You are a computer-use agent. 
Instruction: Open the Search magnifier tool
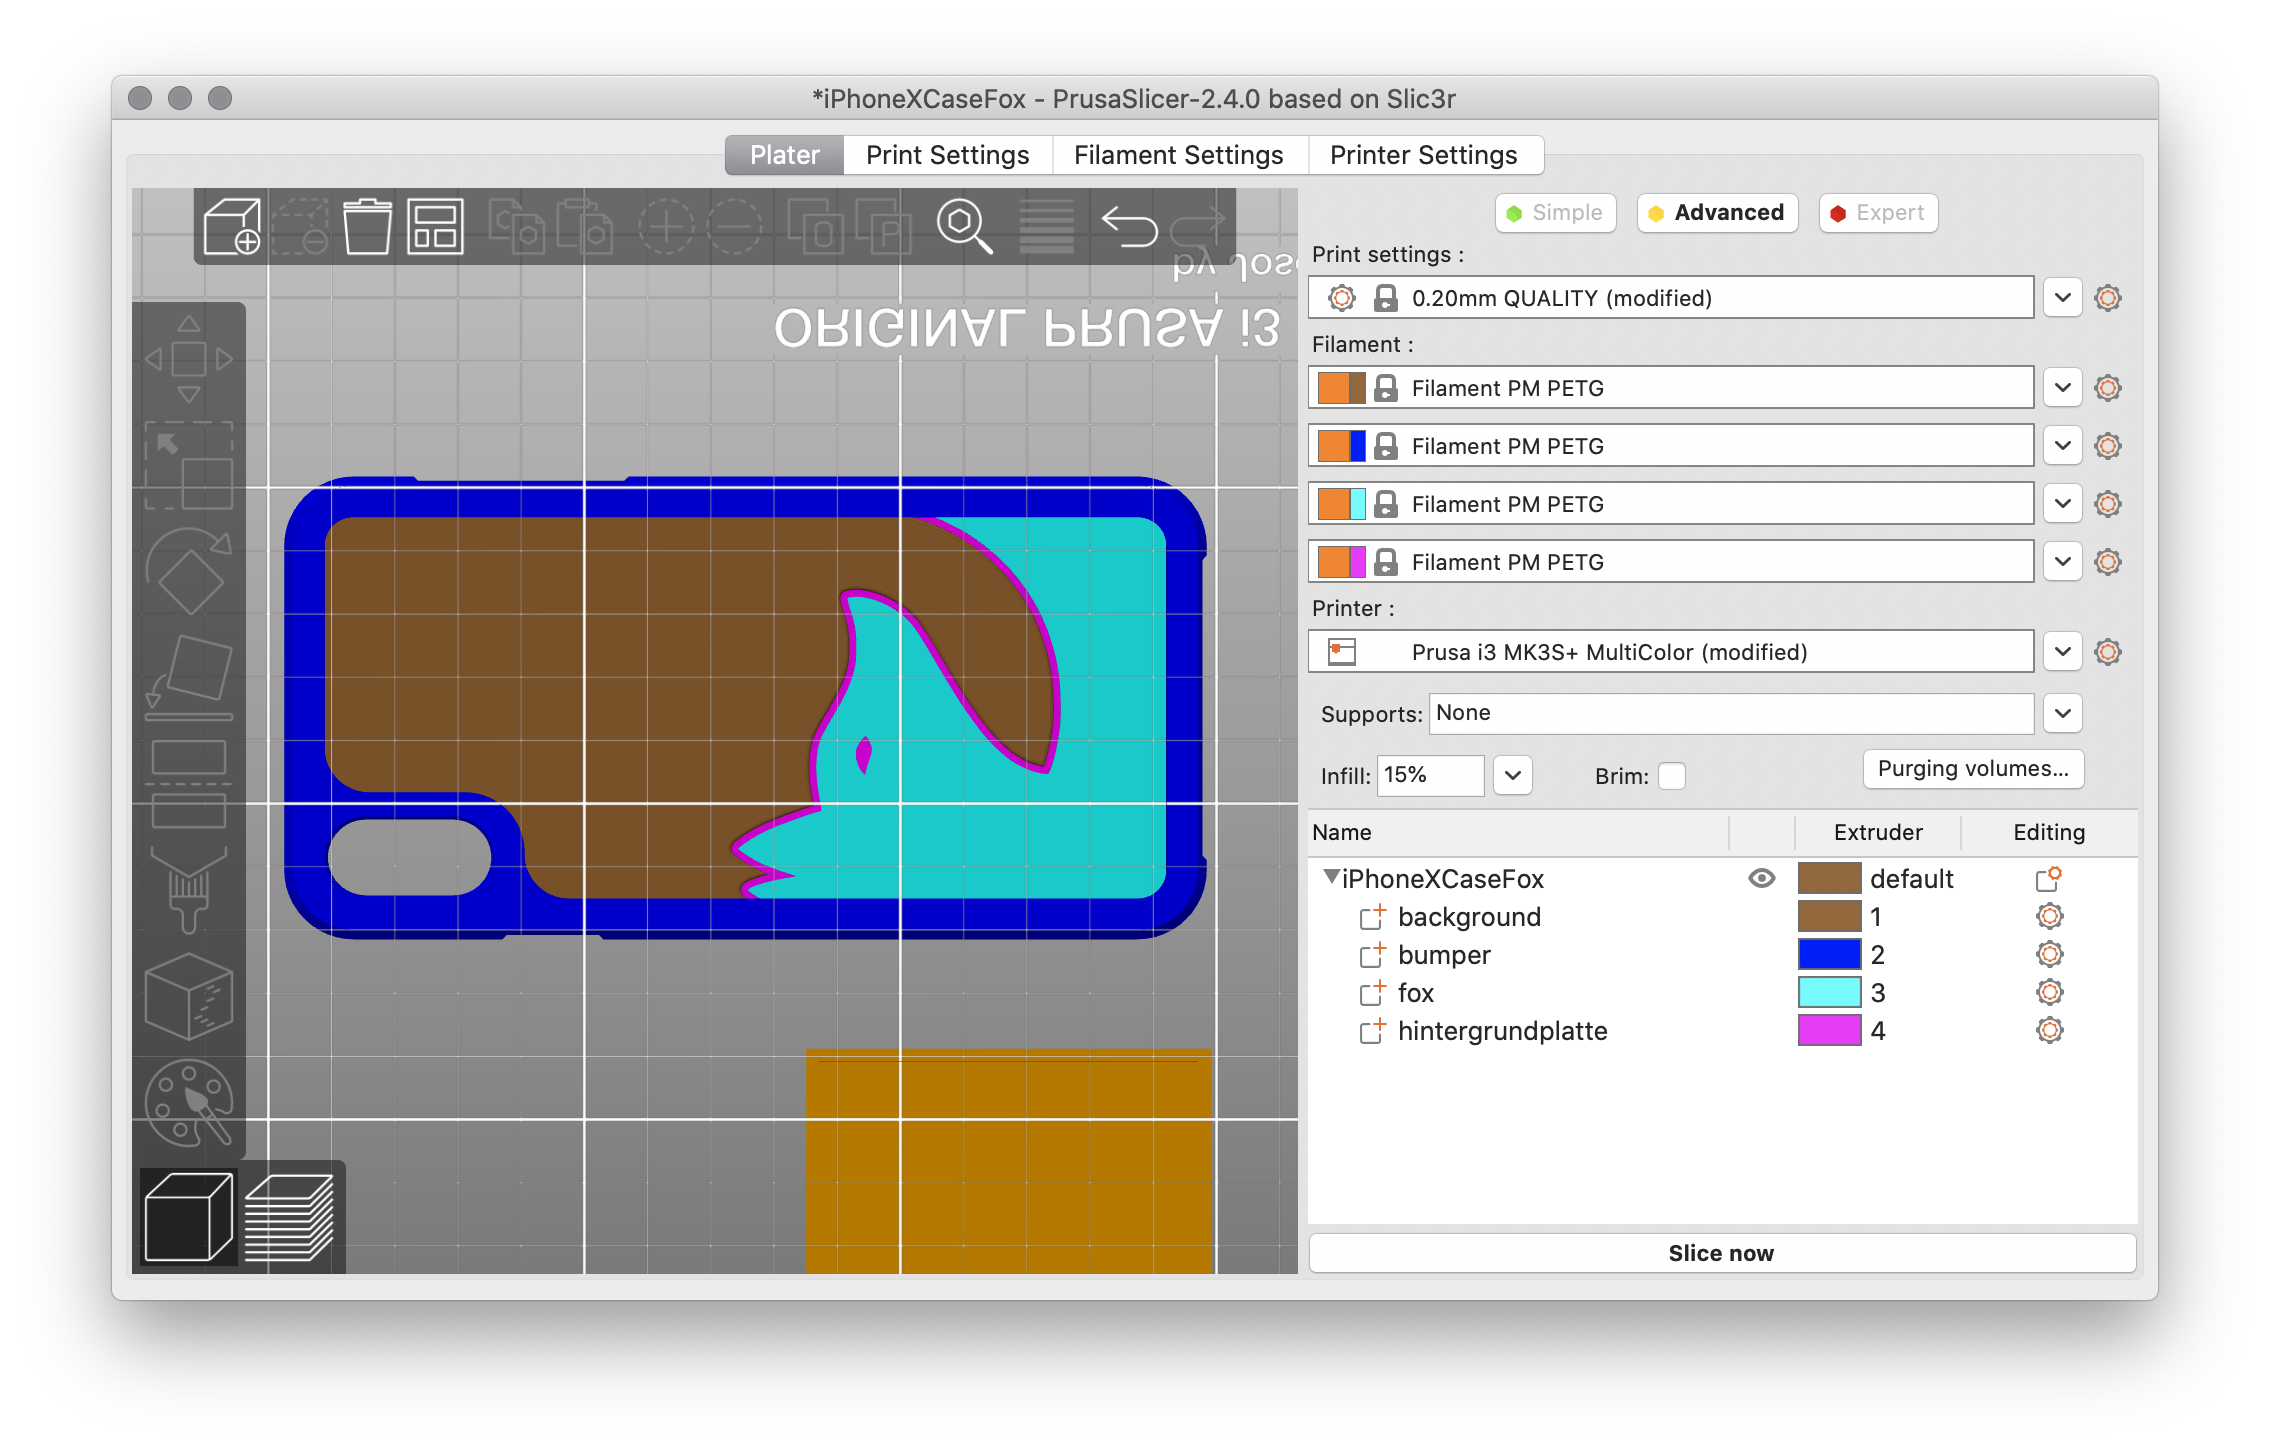tap(964, 226)
